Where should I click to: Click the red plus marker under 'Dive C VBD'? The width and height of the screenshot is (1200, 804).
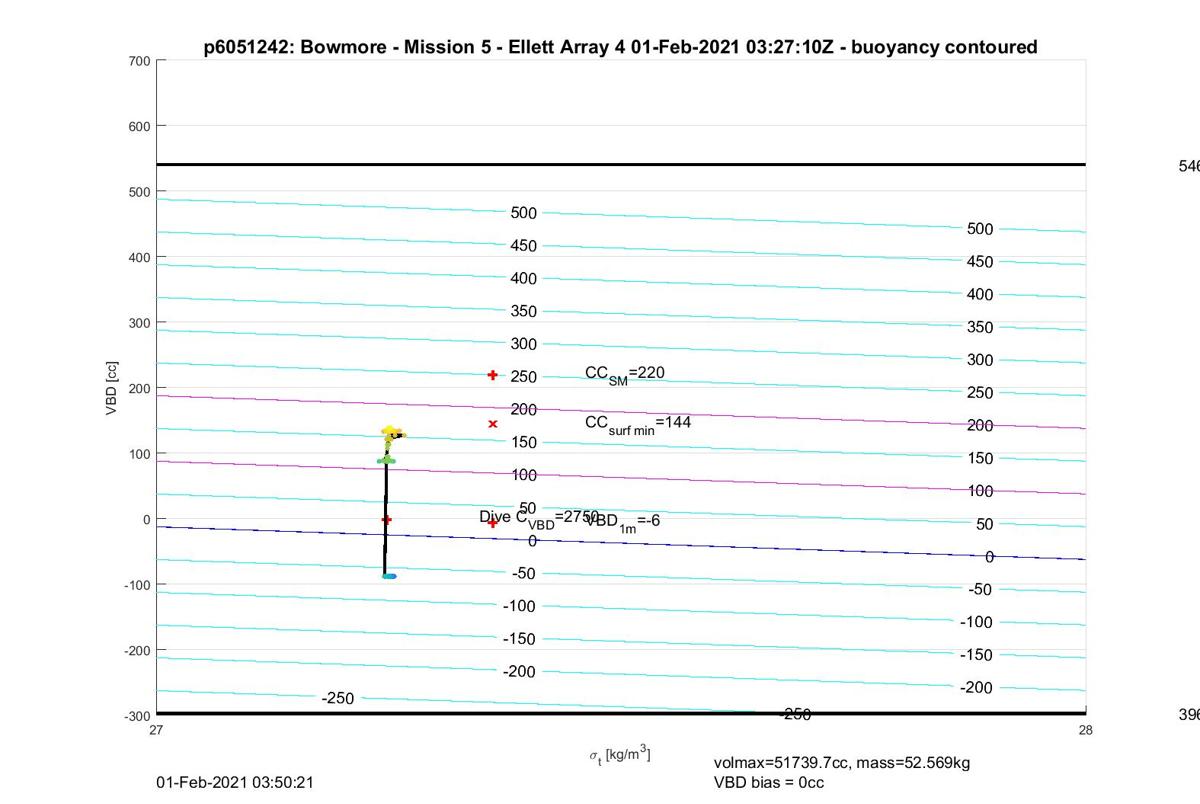tap(492, 523)
